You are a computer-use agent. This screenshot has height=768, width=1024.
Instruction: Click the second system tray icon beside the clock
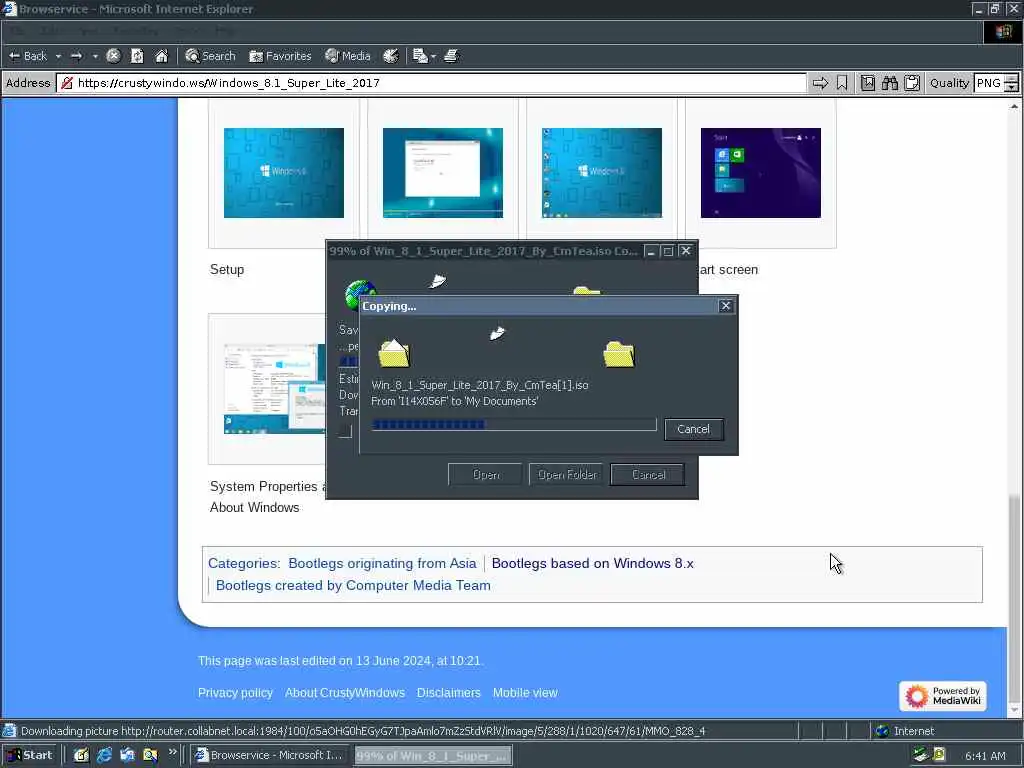tap(939, 755)
